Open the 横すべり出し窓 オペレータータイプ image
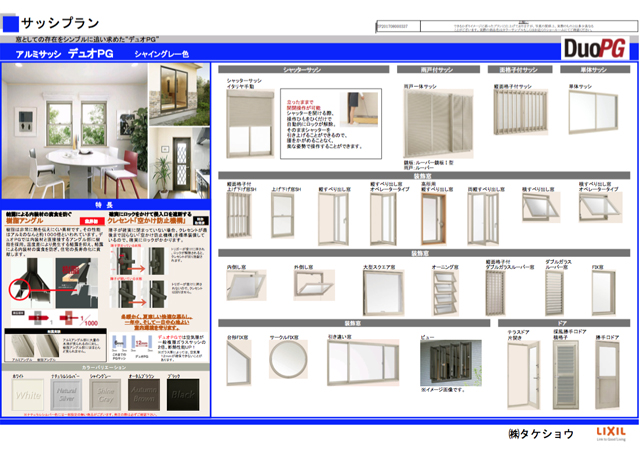Screen dimensions: 640x466 coord(601,207)
